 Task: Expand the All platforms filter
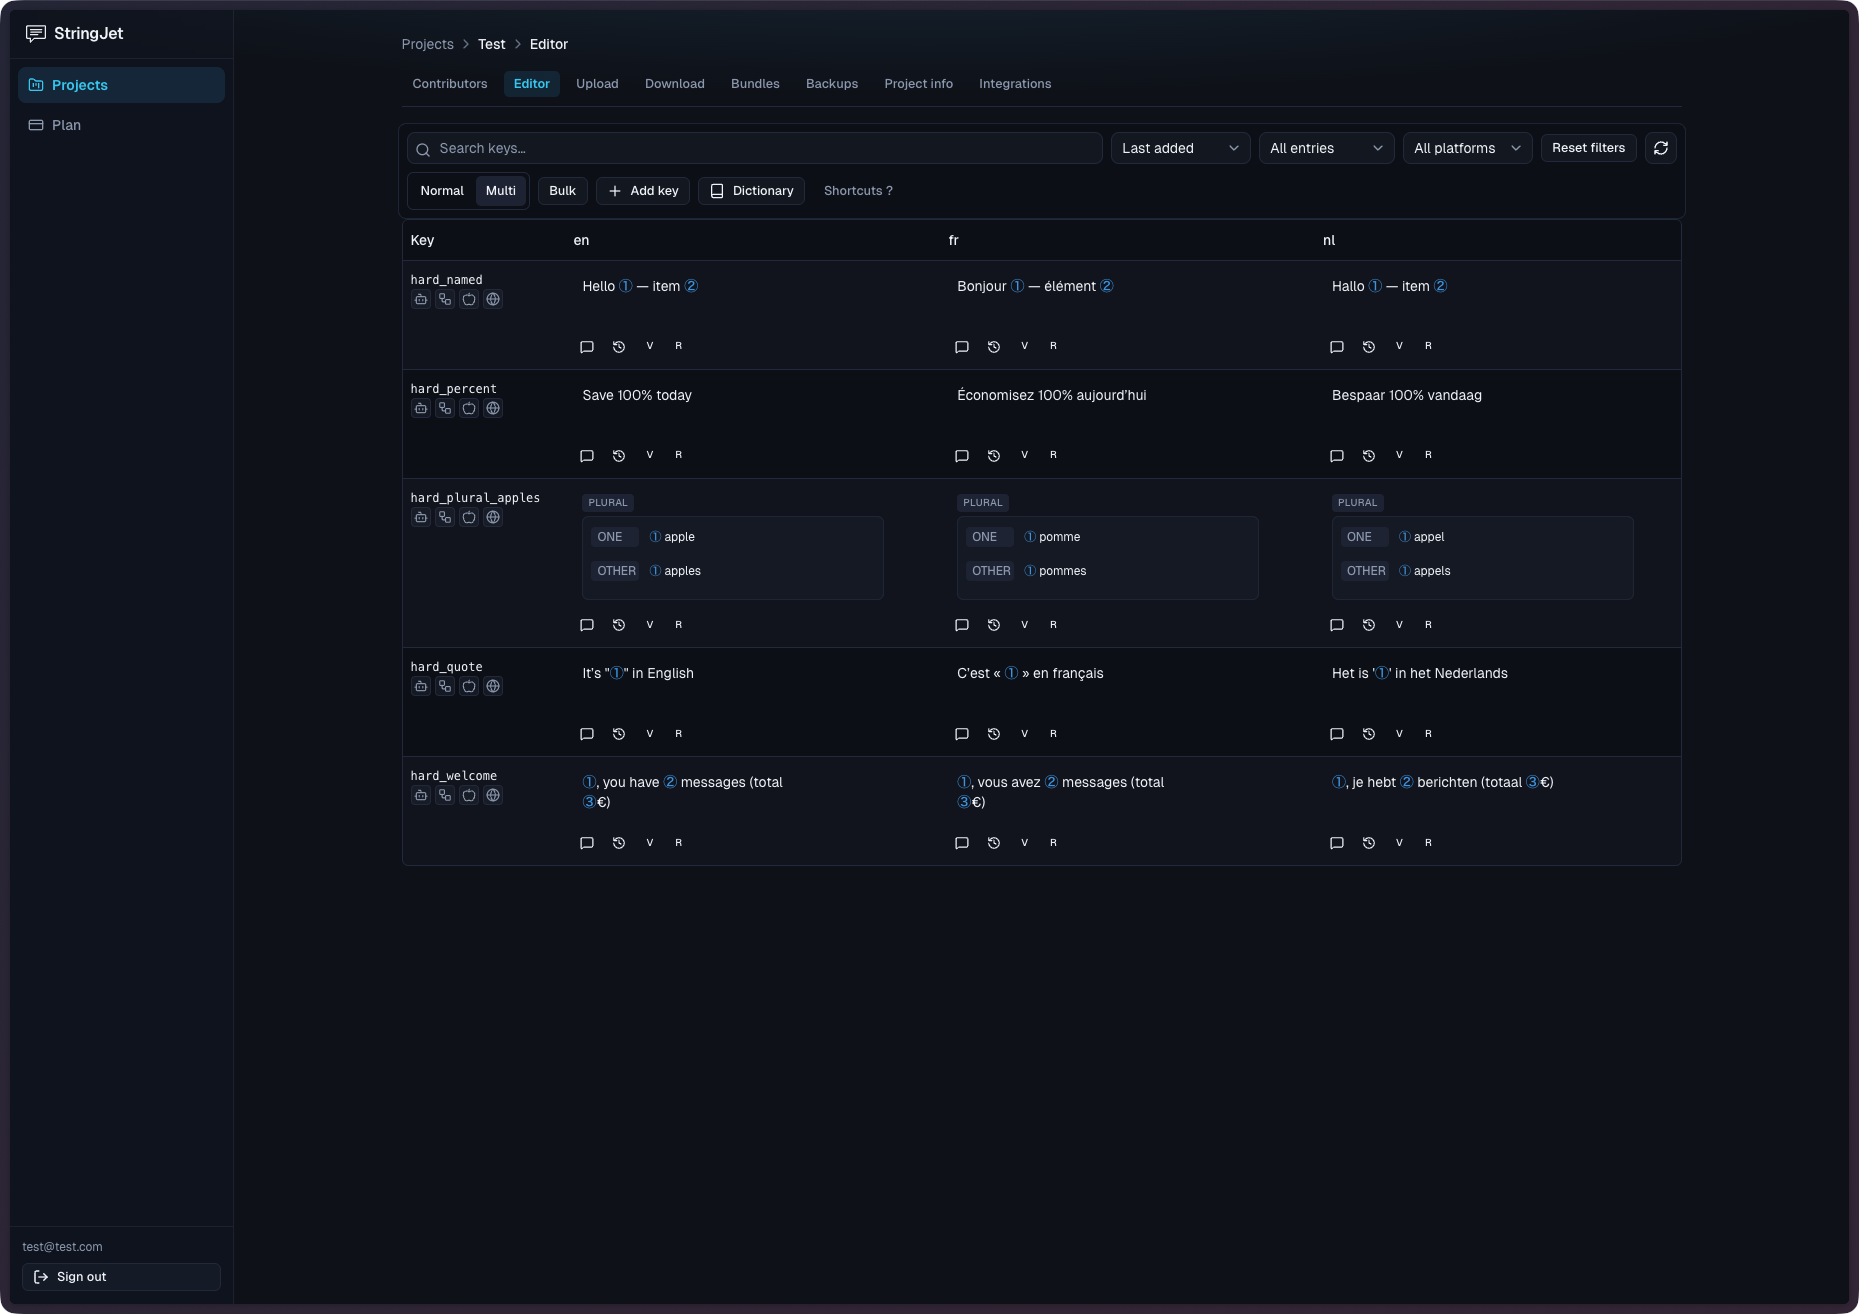coord(1467,148)
